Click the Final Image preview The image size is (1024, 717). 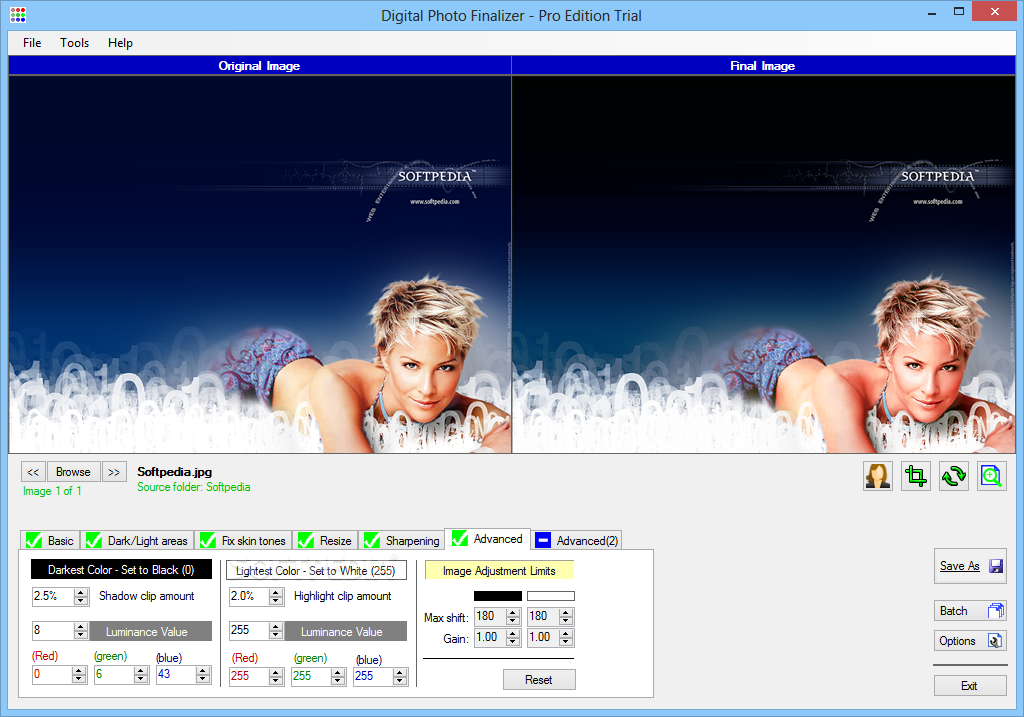tap(763, 264)
